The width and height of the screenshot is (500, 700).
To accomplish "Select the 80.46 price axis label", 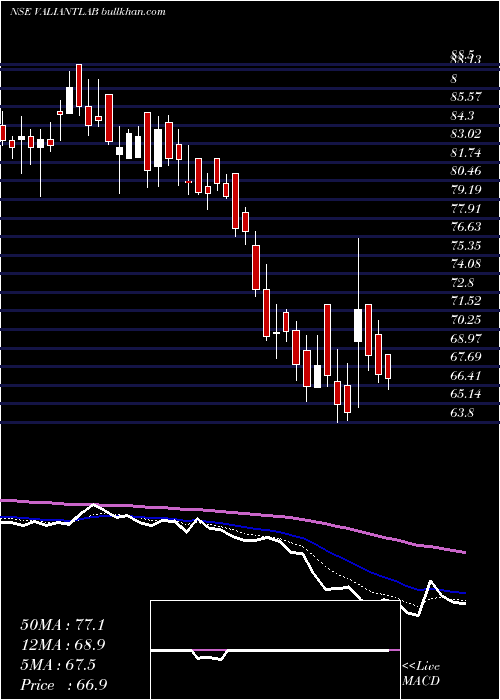I will [467, 171].
